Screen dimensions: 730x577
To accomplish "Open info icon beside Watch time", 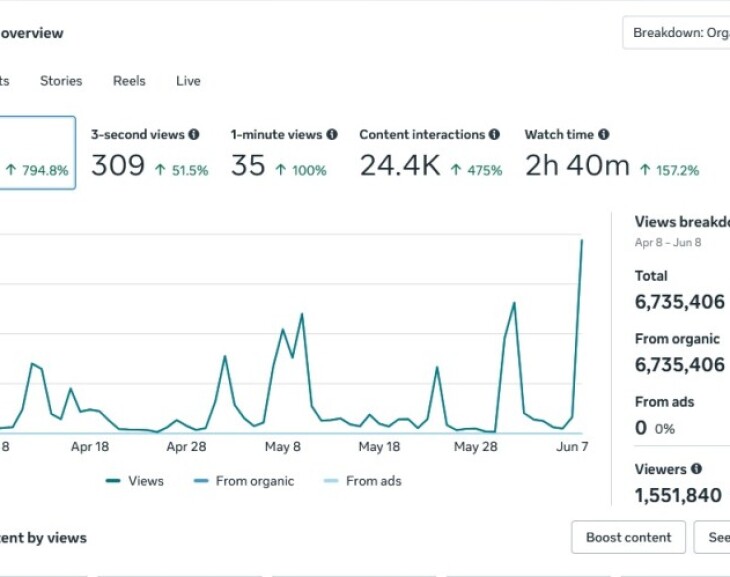I will [603, 135].
